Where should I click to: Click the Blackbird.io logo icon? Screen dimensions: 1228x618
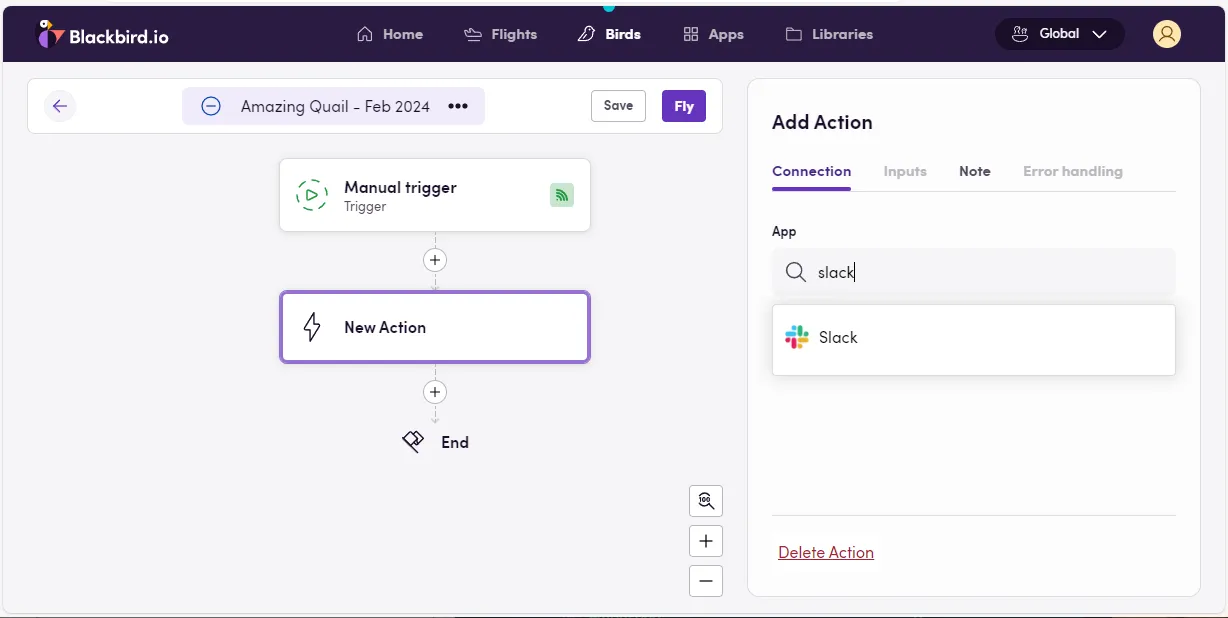(48, 33)
